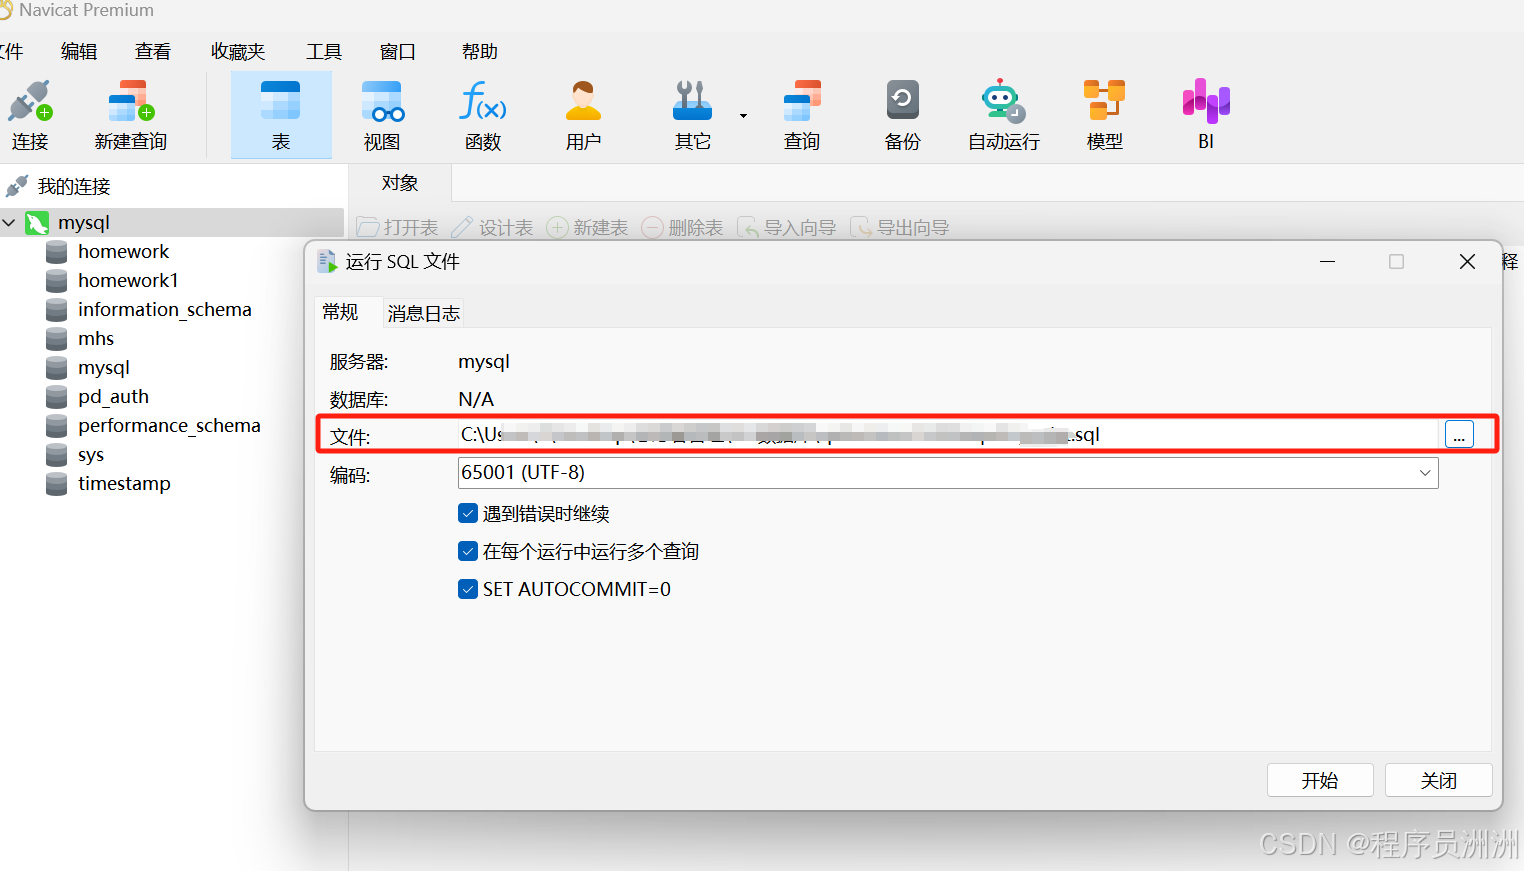Select the performance_schema database in tree

(x=169, y=426)
